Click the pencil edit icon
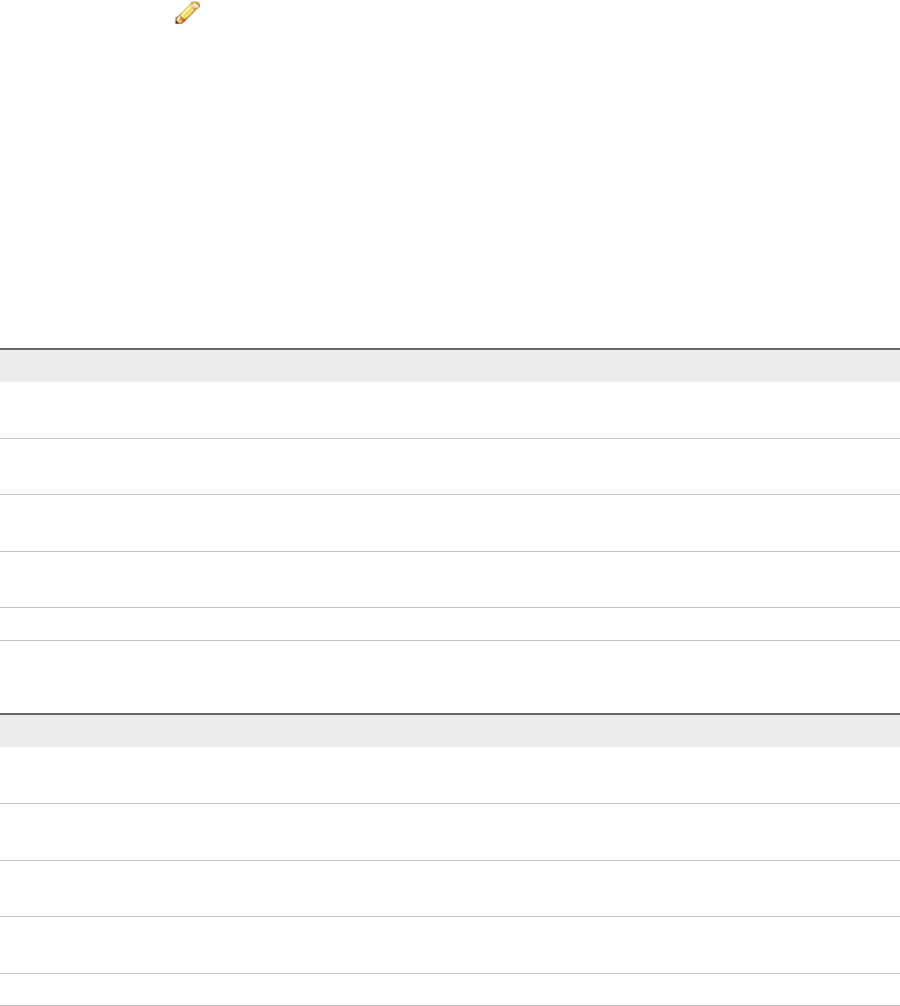This screenshot has height=1006, width=900. tap(188, 13)
